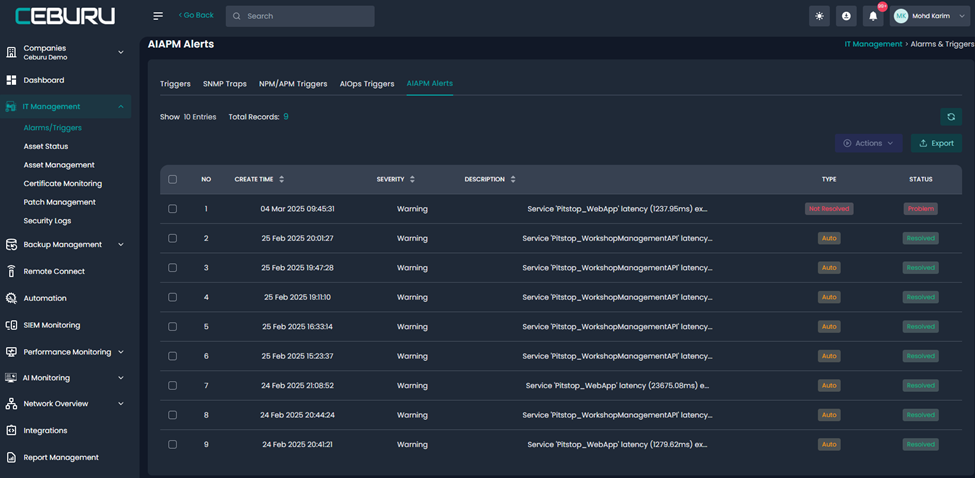This screenshot has width=975, height=478.
Task: Click the Ceburu logo
Action: pos(65,16)
